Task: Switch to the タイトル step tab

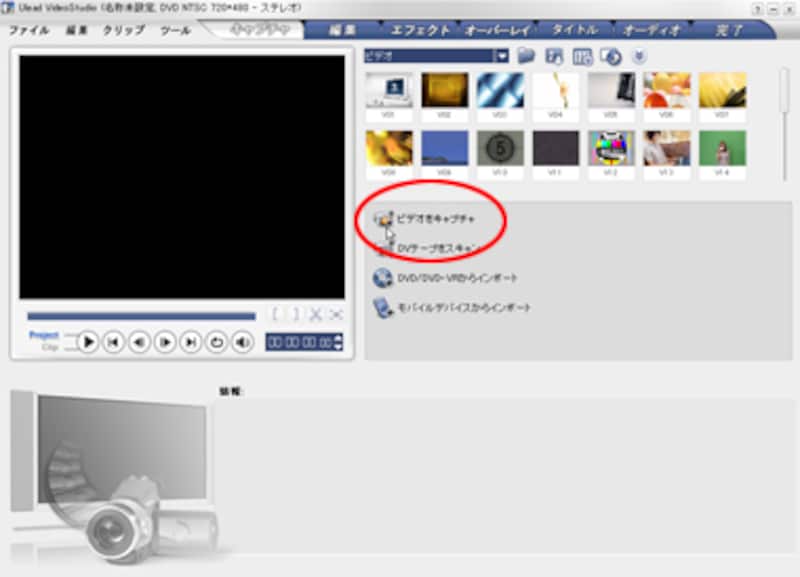Action: click(x=575, y=30)
